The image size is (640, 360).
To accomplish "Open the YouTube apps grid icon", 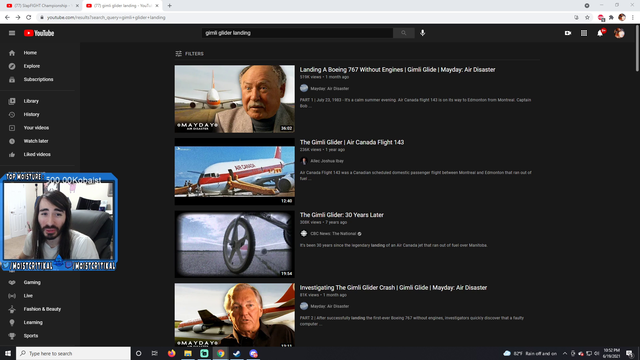I will 584,33.
